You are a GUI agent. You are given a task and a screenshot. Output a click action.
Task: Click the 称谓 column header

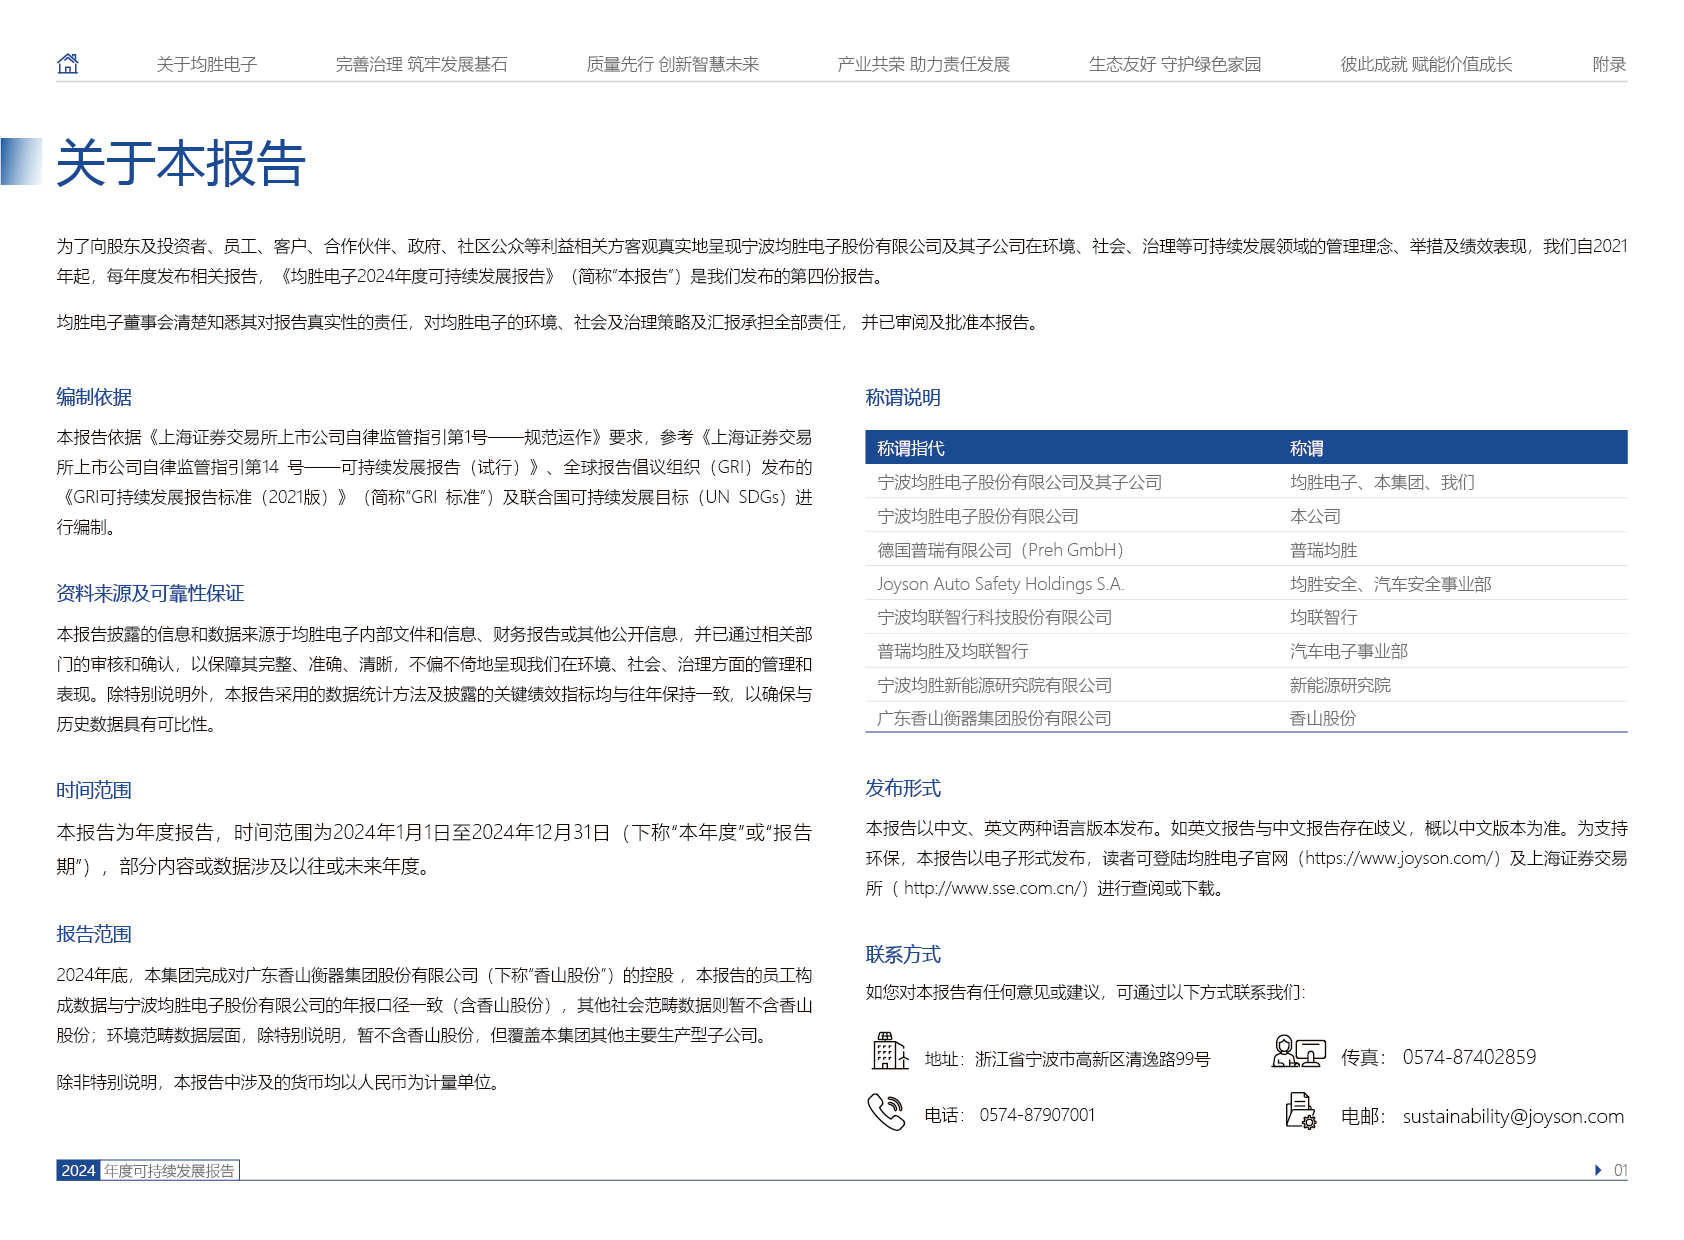click(1307, 448)
